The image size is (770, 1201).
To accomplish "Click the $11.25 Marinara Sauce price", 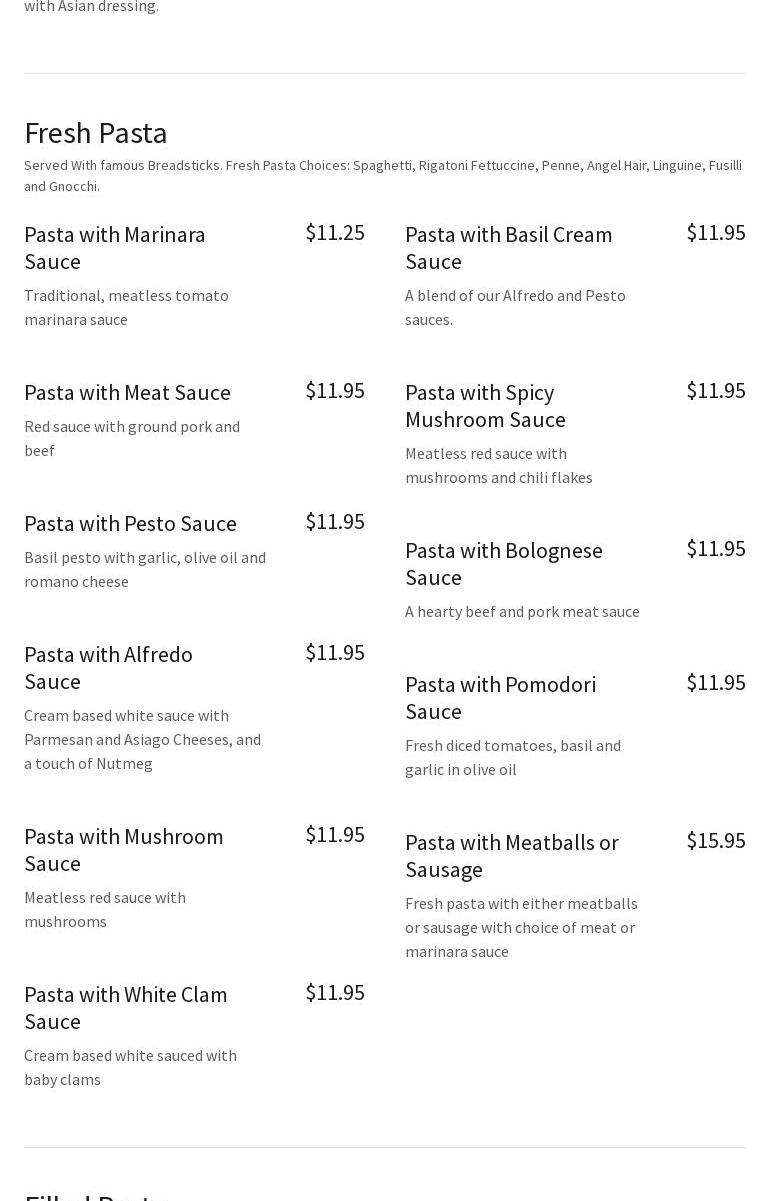I will tap(335, 232).
